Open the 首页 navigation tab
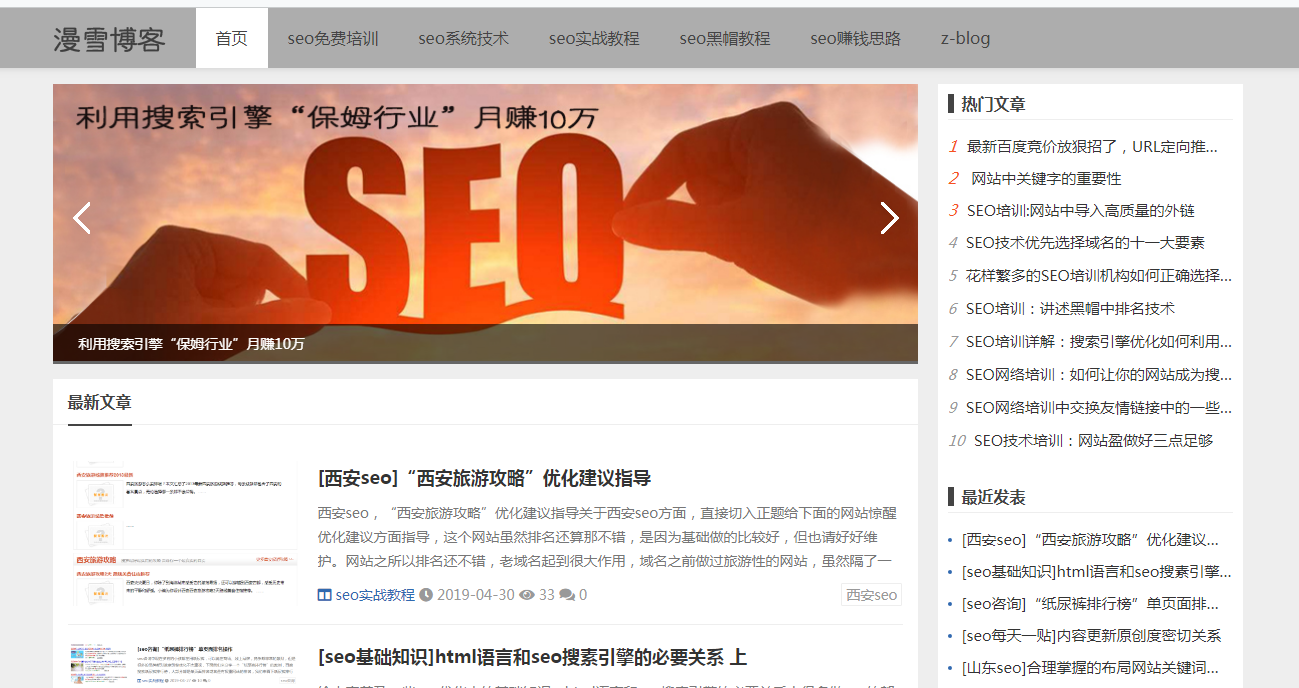The height and width of the screenshot is (688, 1299). point(232,38)
